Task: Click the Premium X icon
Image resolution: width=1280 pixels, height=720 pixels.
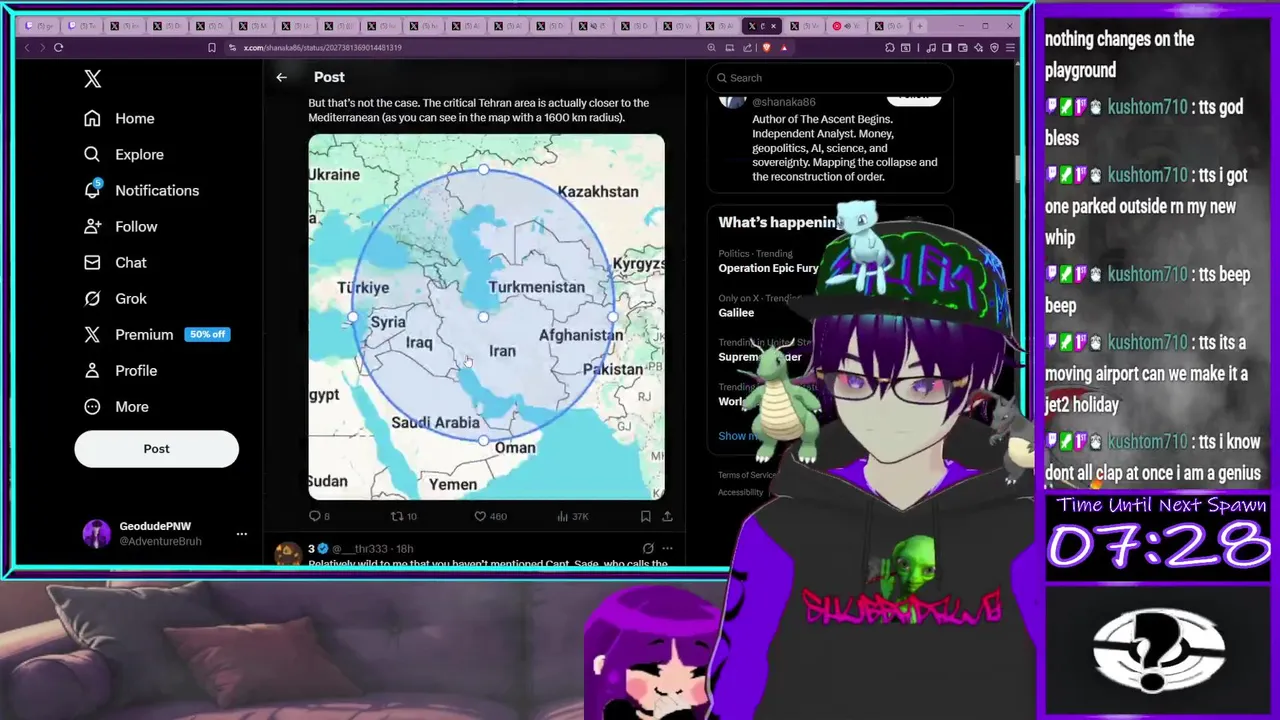Action: coord(92,334)
